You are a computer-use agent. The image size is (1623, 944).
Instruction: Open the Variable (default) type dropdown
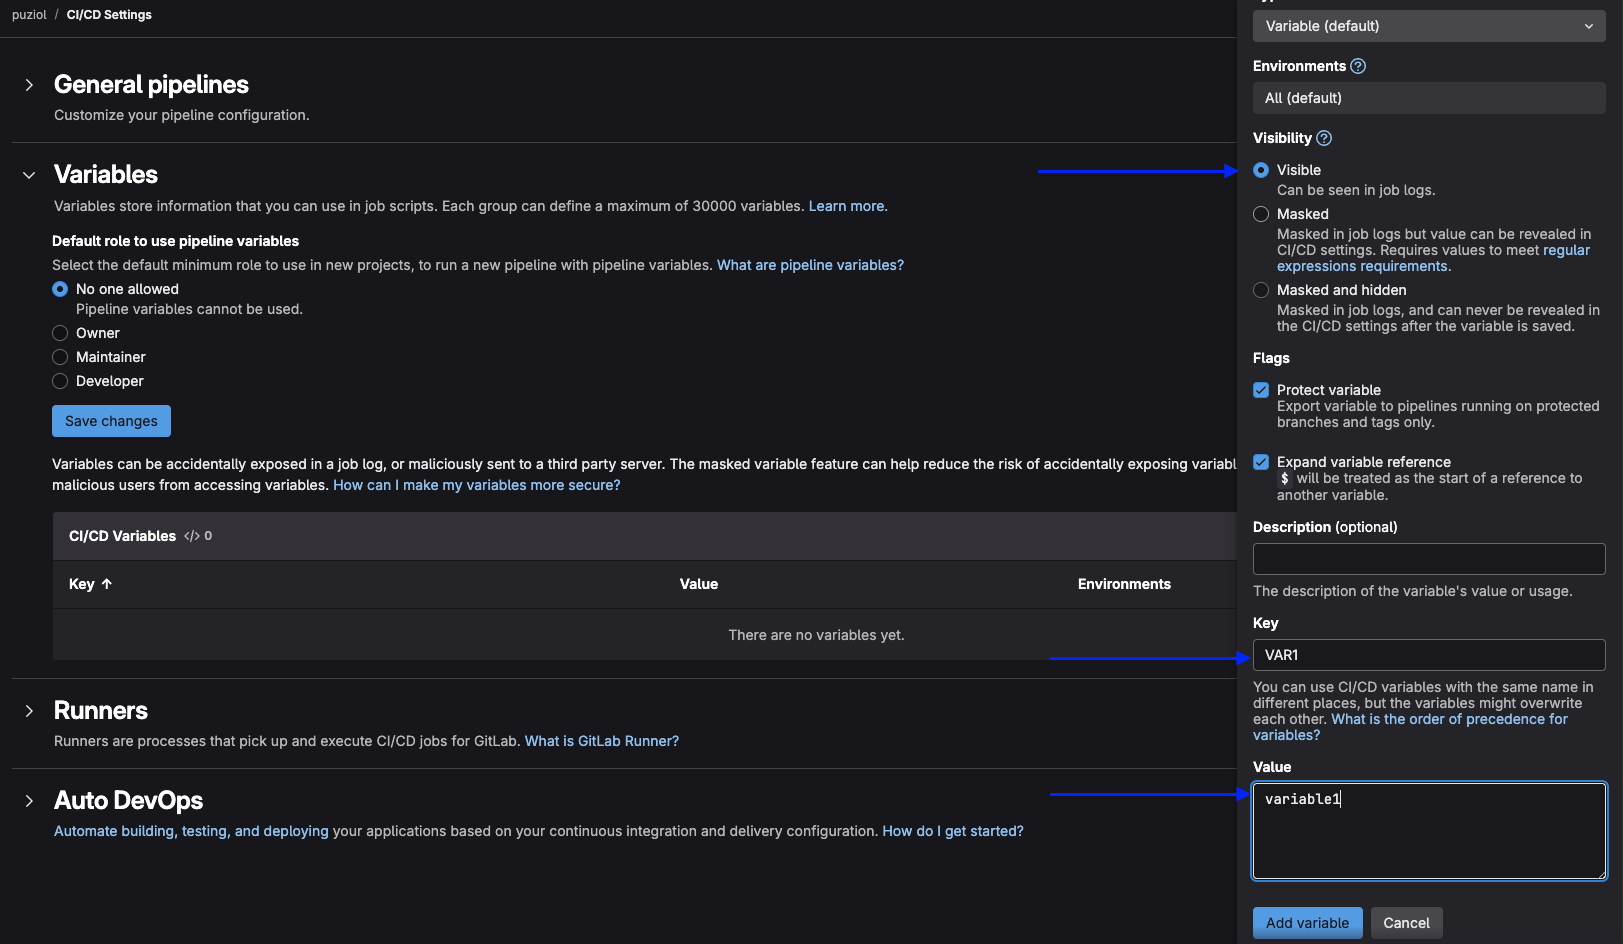(1428, 26)
